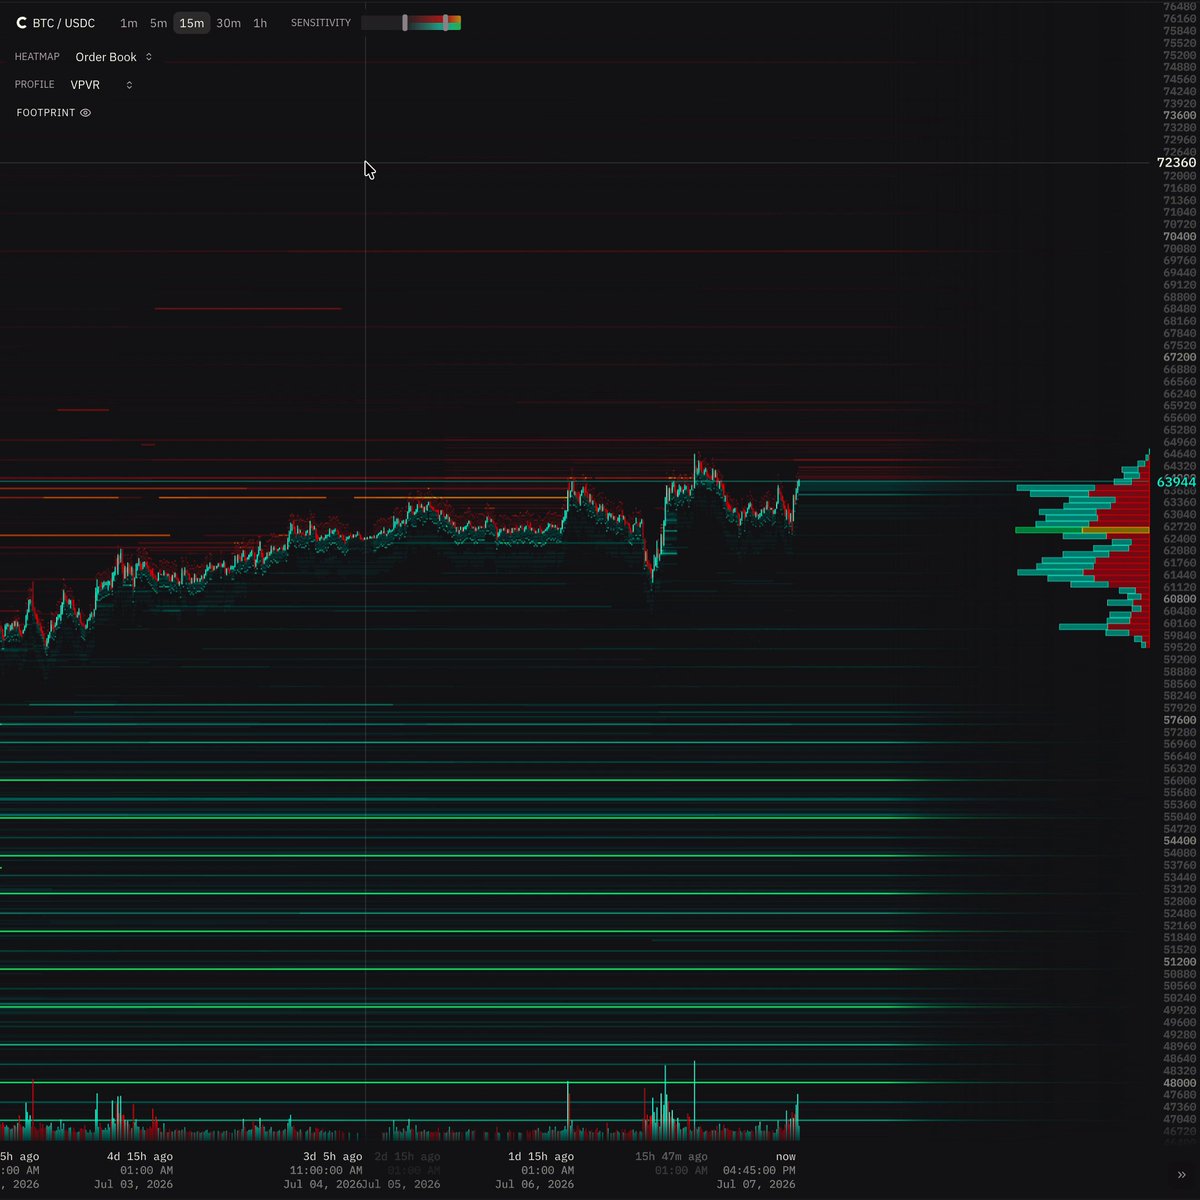The image size is (1200, 1200).
Task: Click the 'now' time axis label
Action: (x=786, y=1156)
